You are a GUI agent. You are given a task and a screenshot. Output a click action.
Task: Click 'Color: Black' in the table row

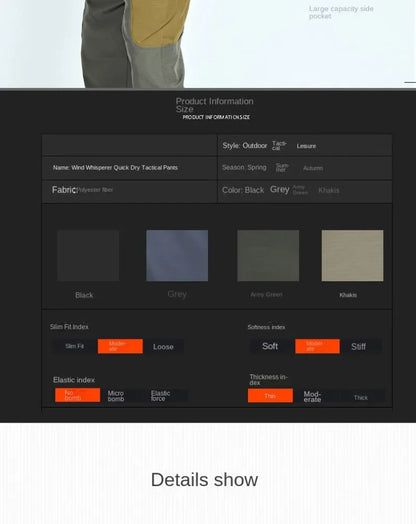coord(243,190)
